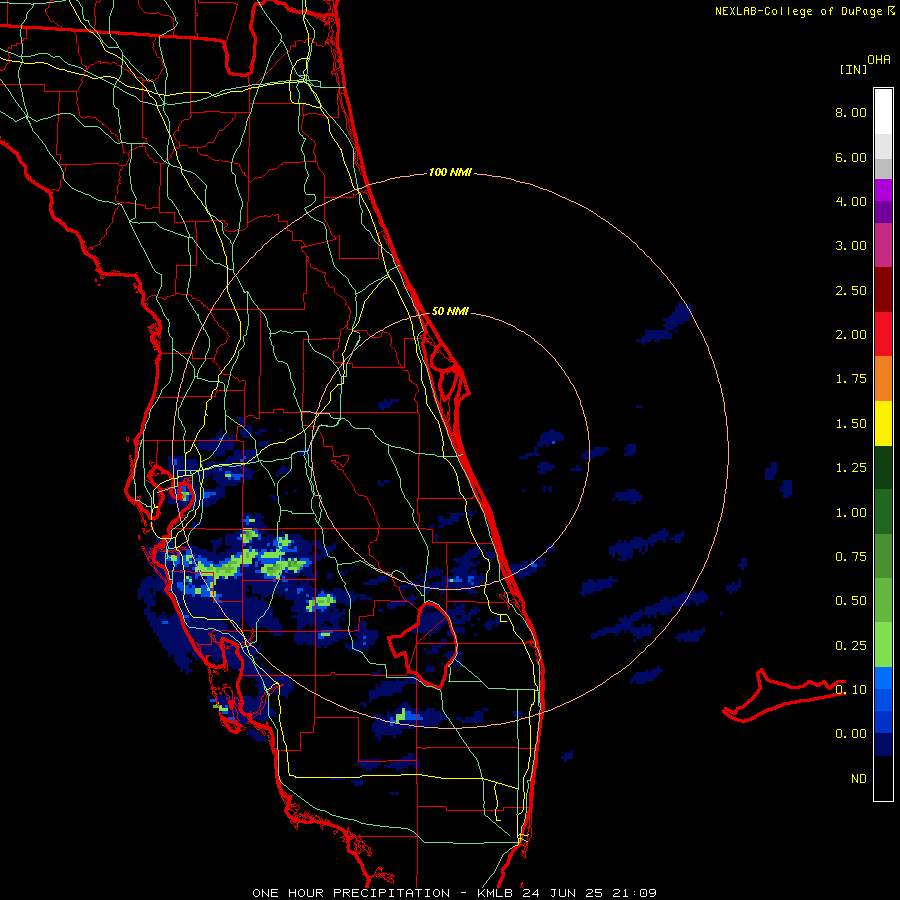Select the 1.00 legend value
900x900 pixels.
851,513
